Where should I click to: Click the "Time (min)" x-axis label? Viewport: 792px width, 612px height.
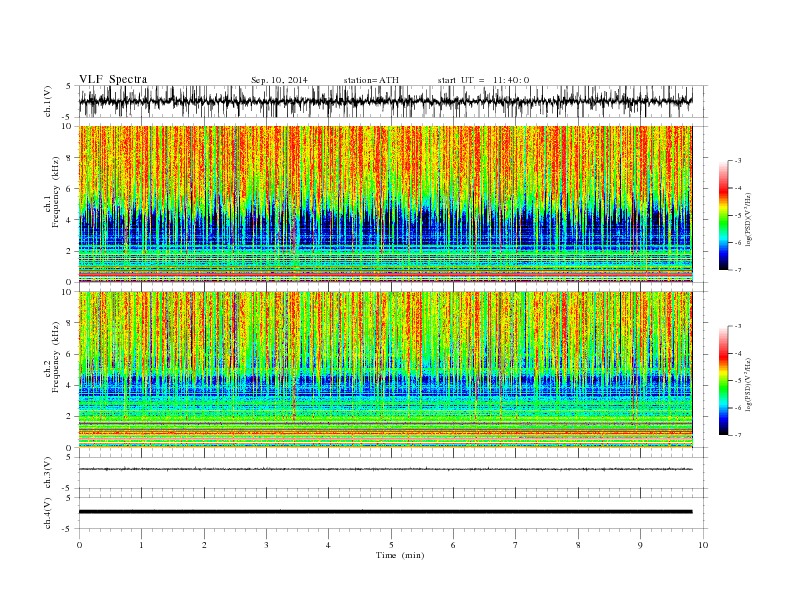pos(400,555)
